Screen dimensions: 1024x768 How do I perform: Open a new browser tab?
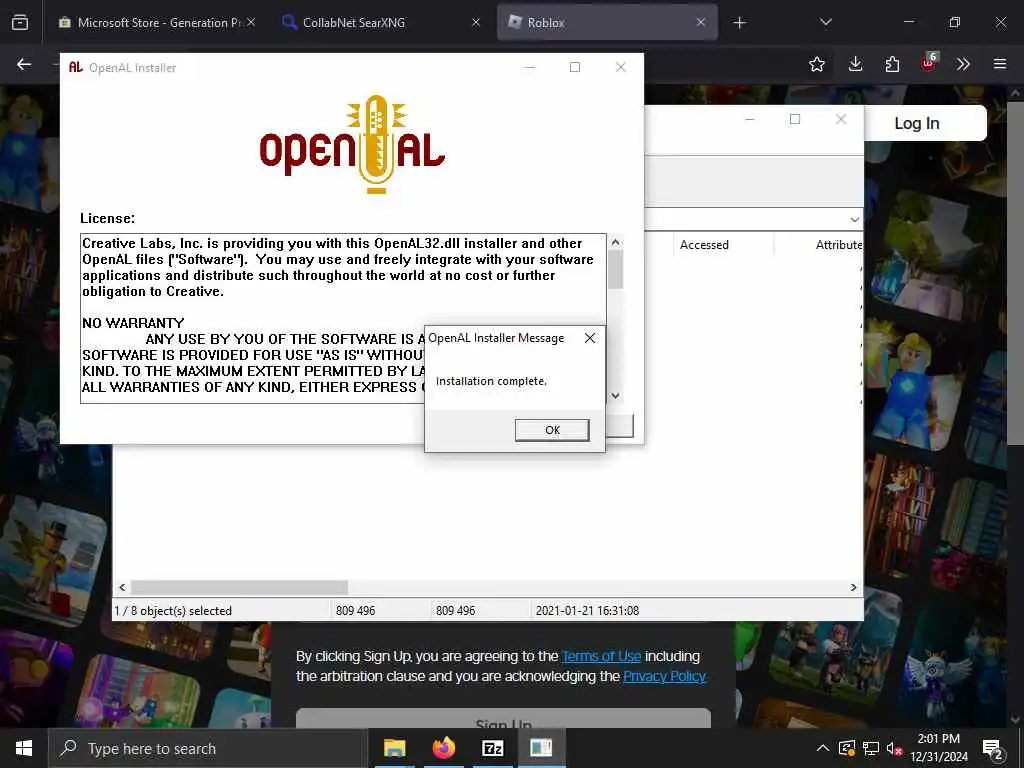(739, 23)
